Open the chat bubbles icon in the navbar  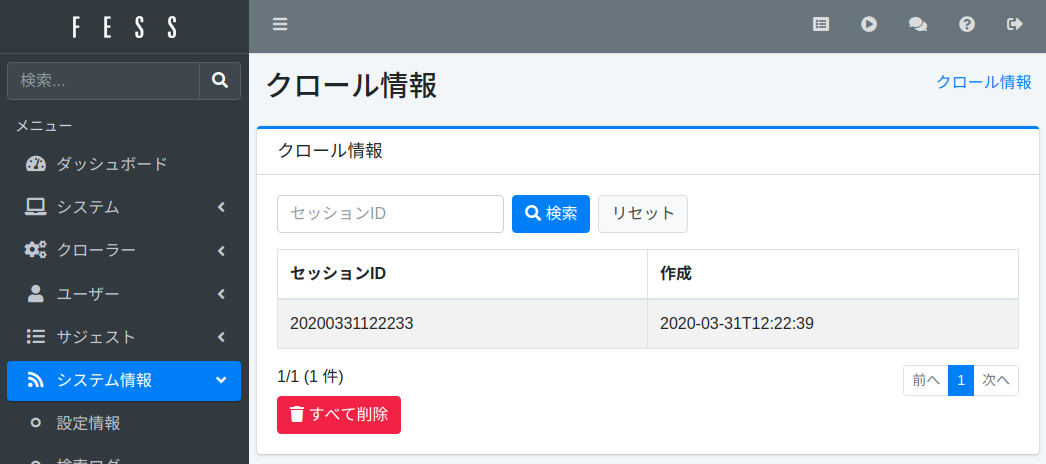[x=917, y=25]
